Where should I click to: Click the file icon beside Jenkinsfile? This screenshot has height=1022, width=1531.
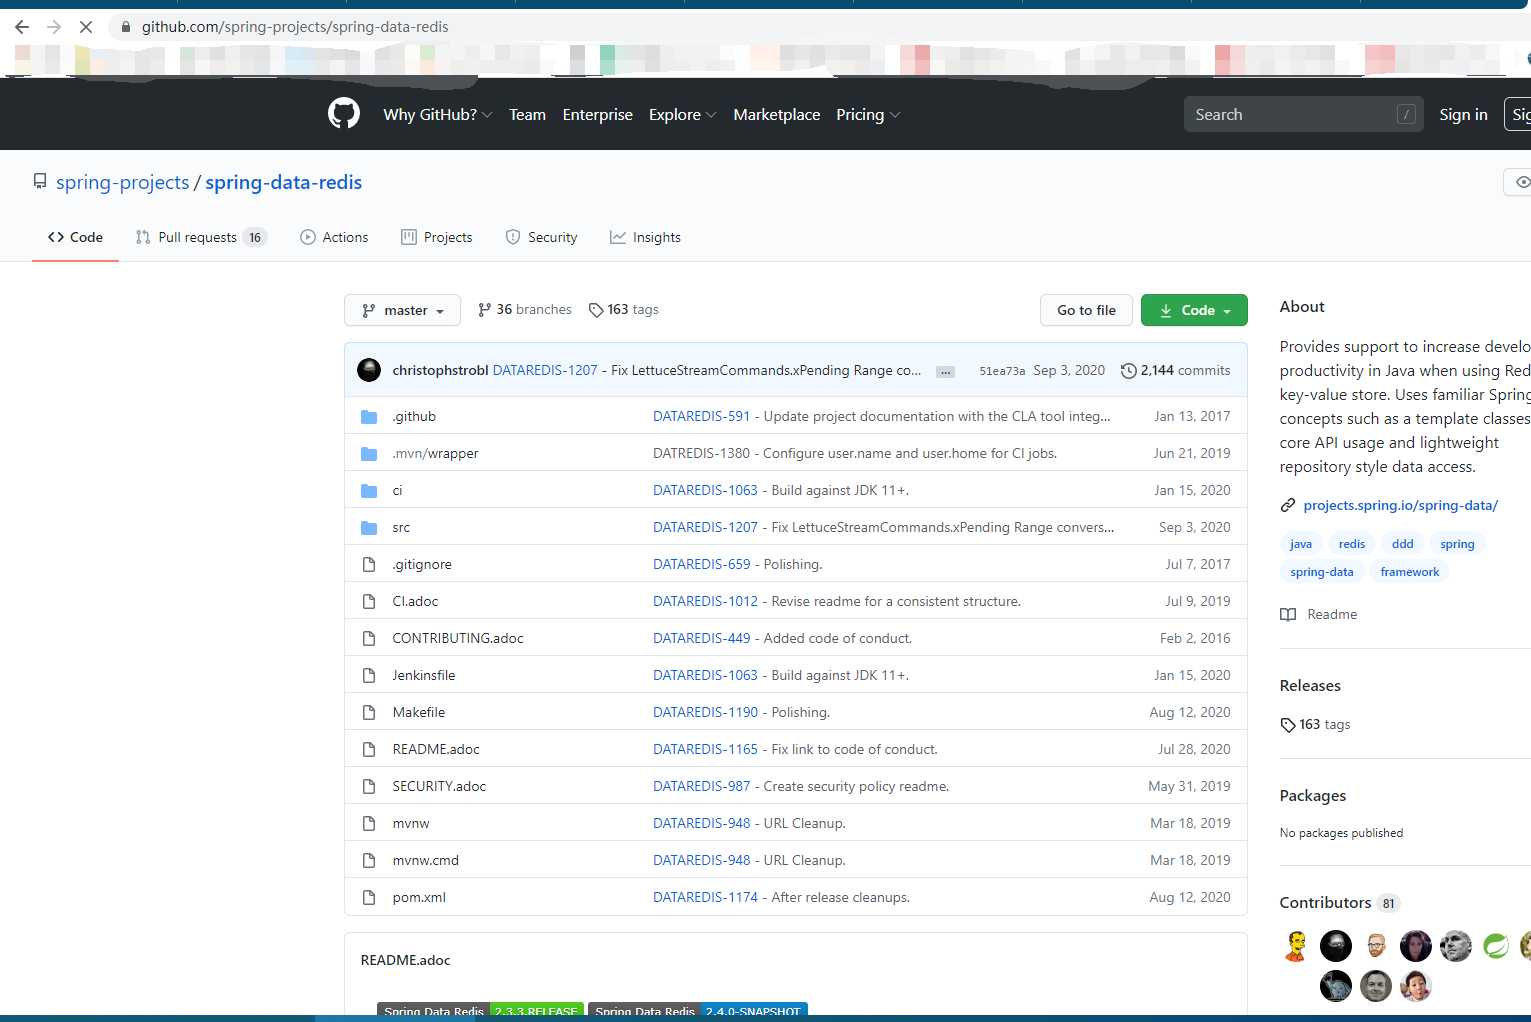[369, 675]
